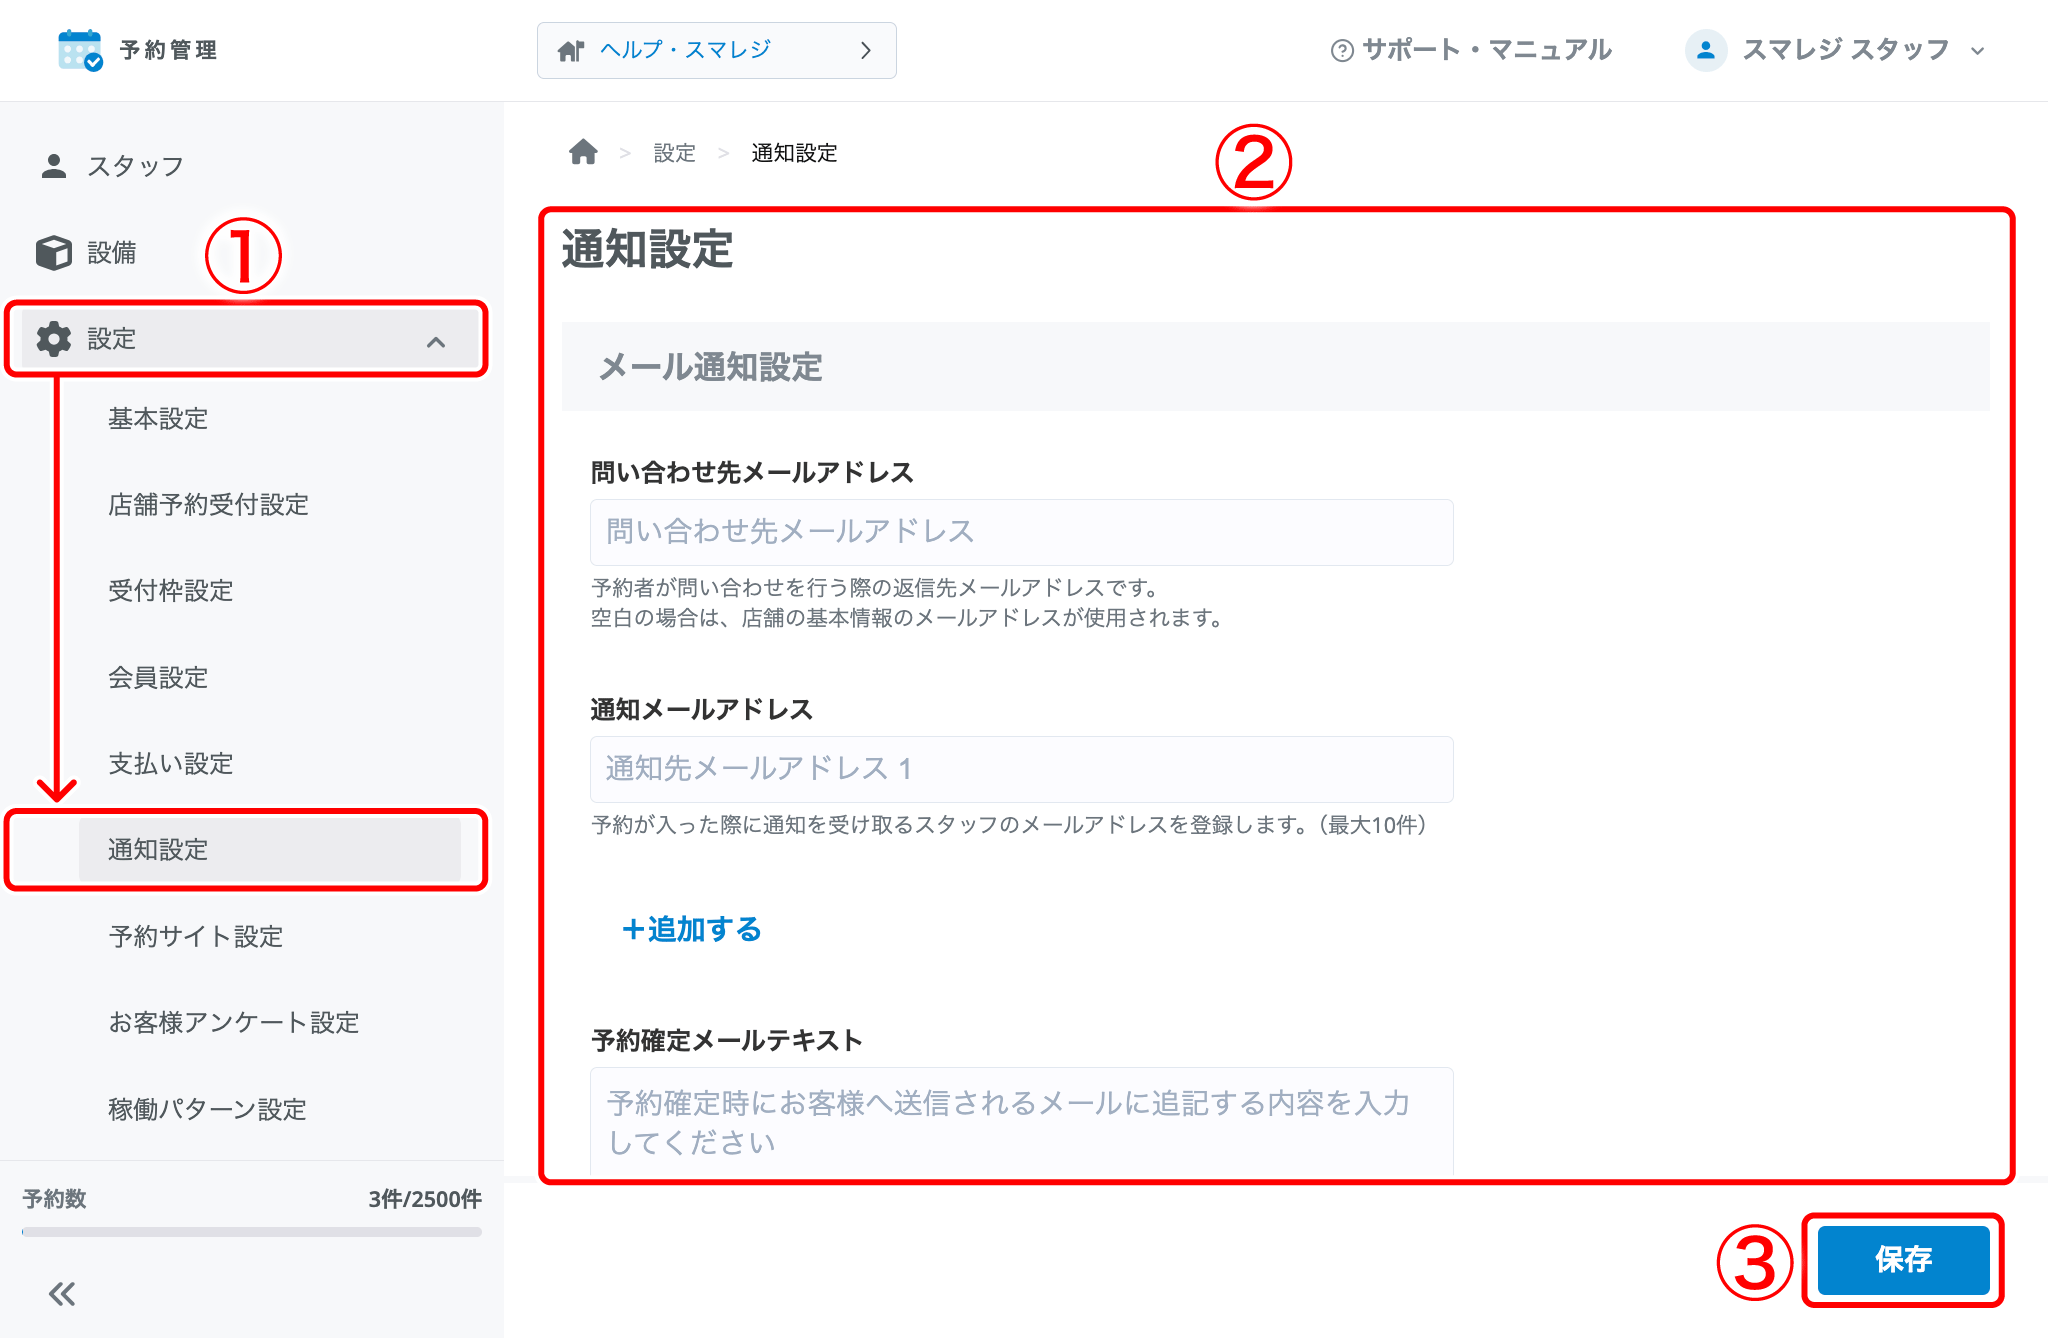Open 予約サイト設定 in the sidebar
Screen dimensions: 2048x1338
(196, 936)
